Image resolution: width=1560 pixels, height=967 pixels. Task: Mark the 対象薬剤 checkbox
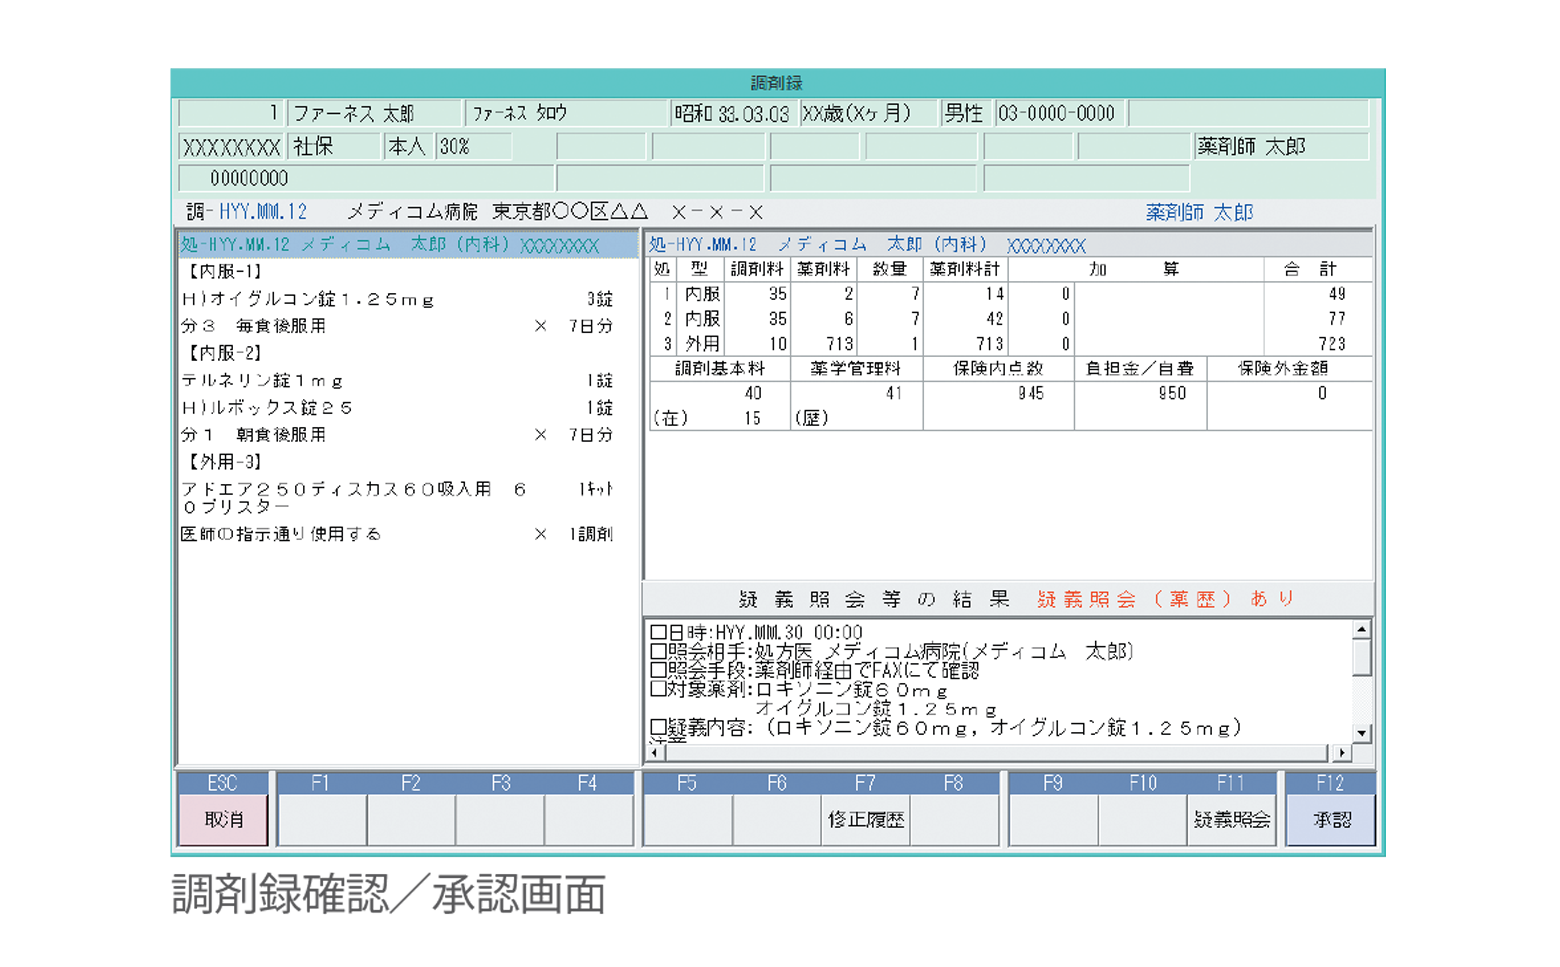click(658, 689)
